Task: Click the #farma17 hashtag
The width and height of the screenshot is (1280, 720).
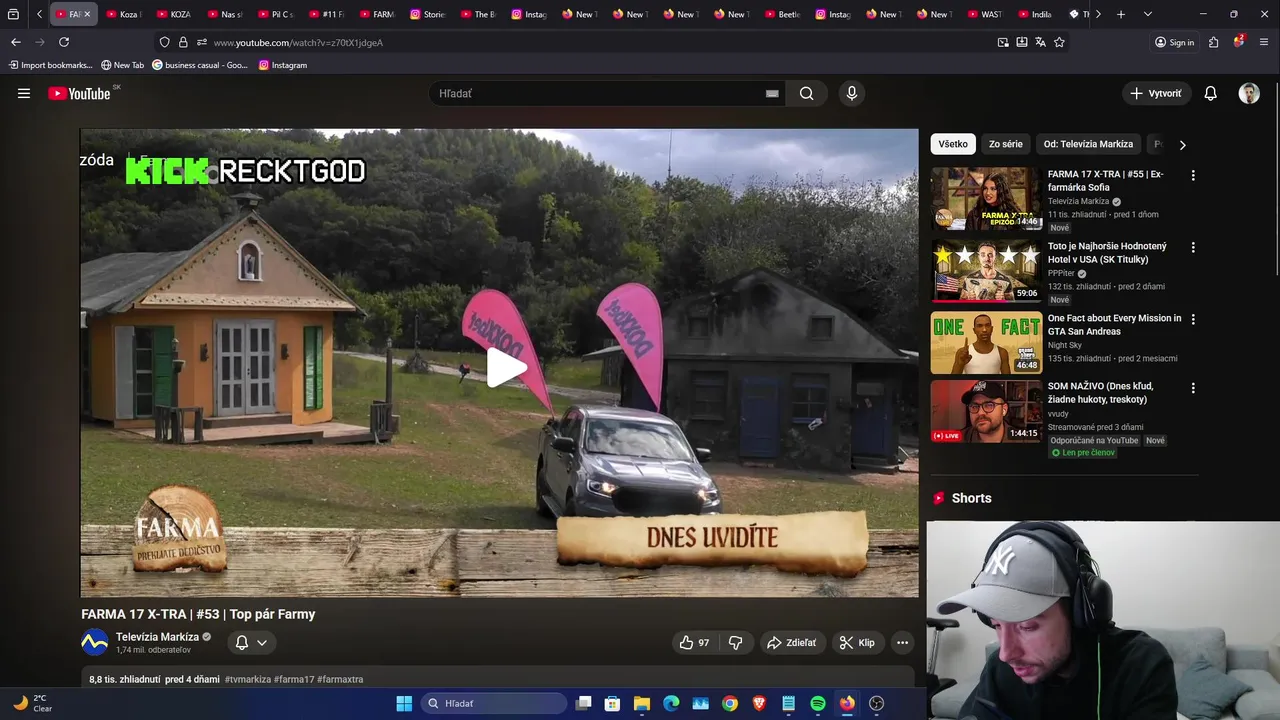Action: point(294,679)
